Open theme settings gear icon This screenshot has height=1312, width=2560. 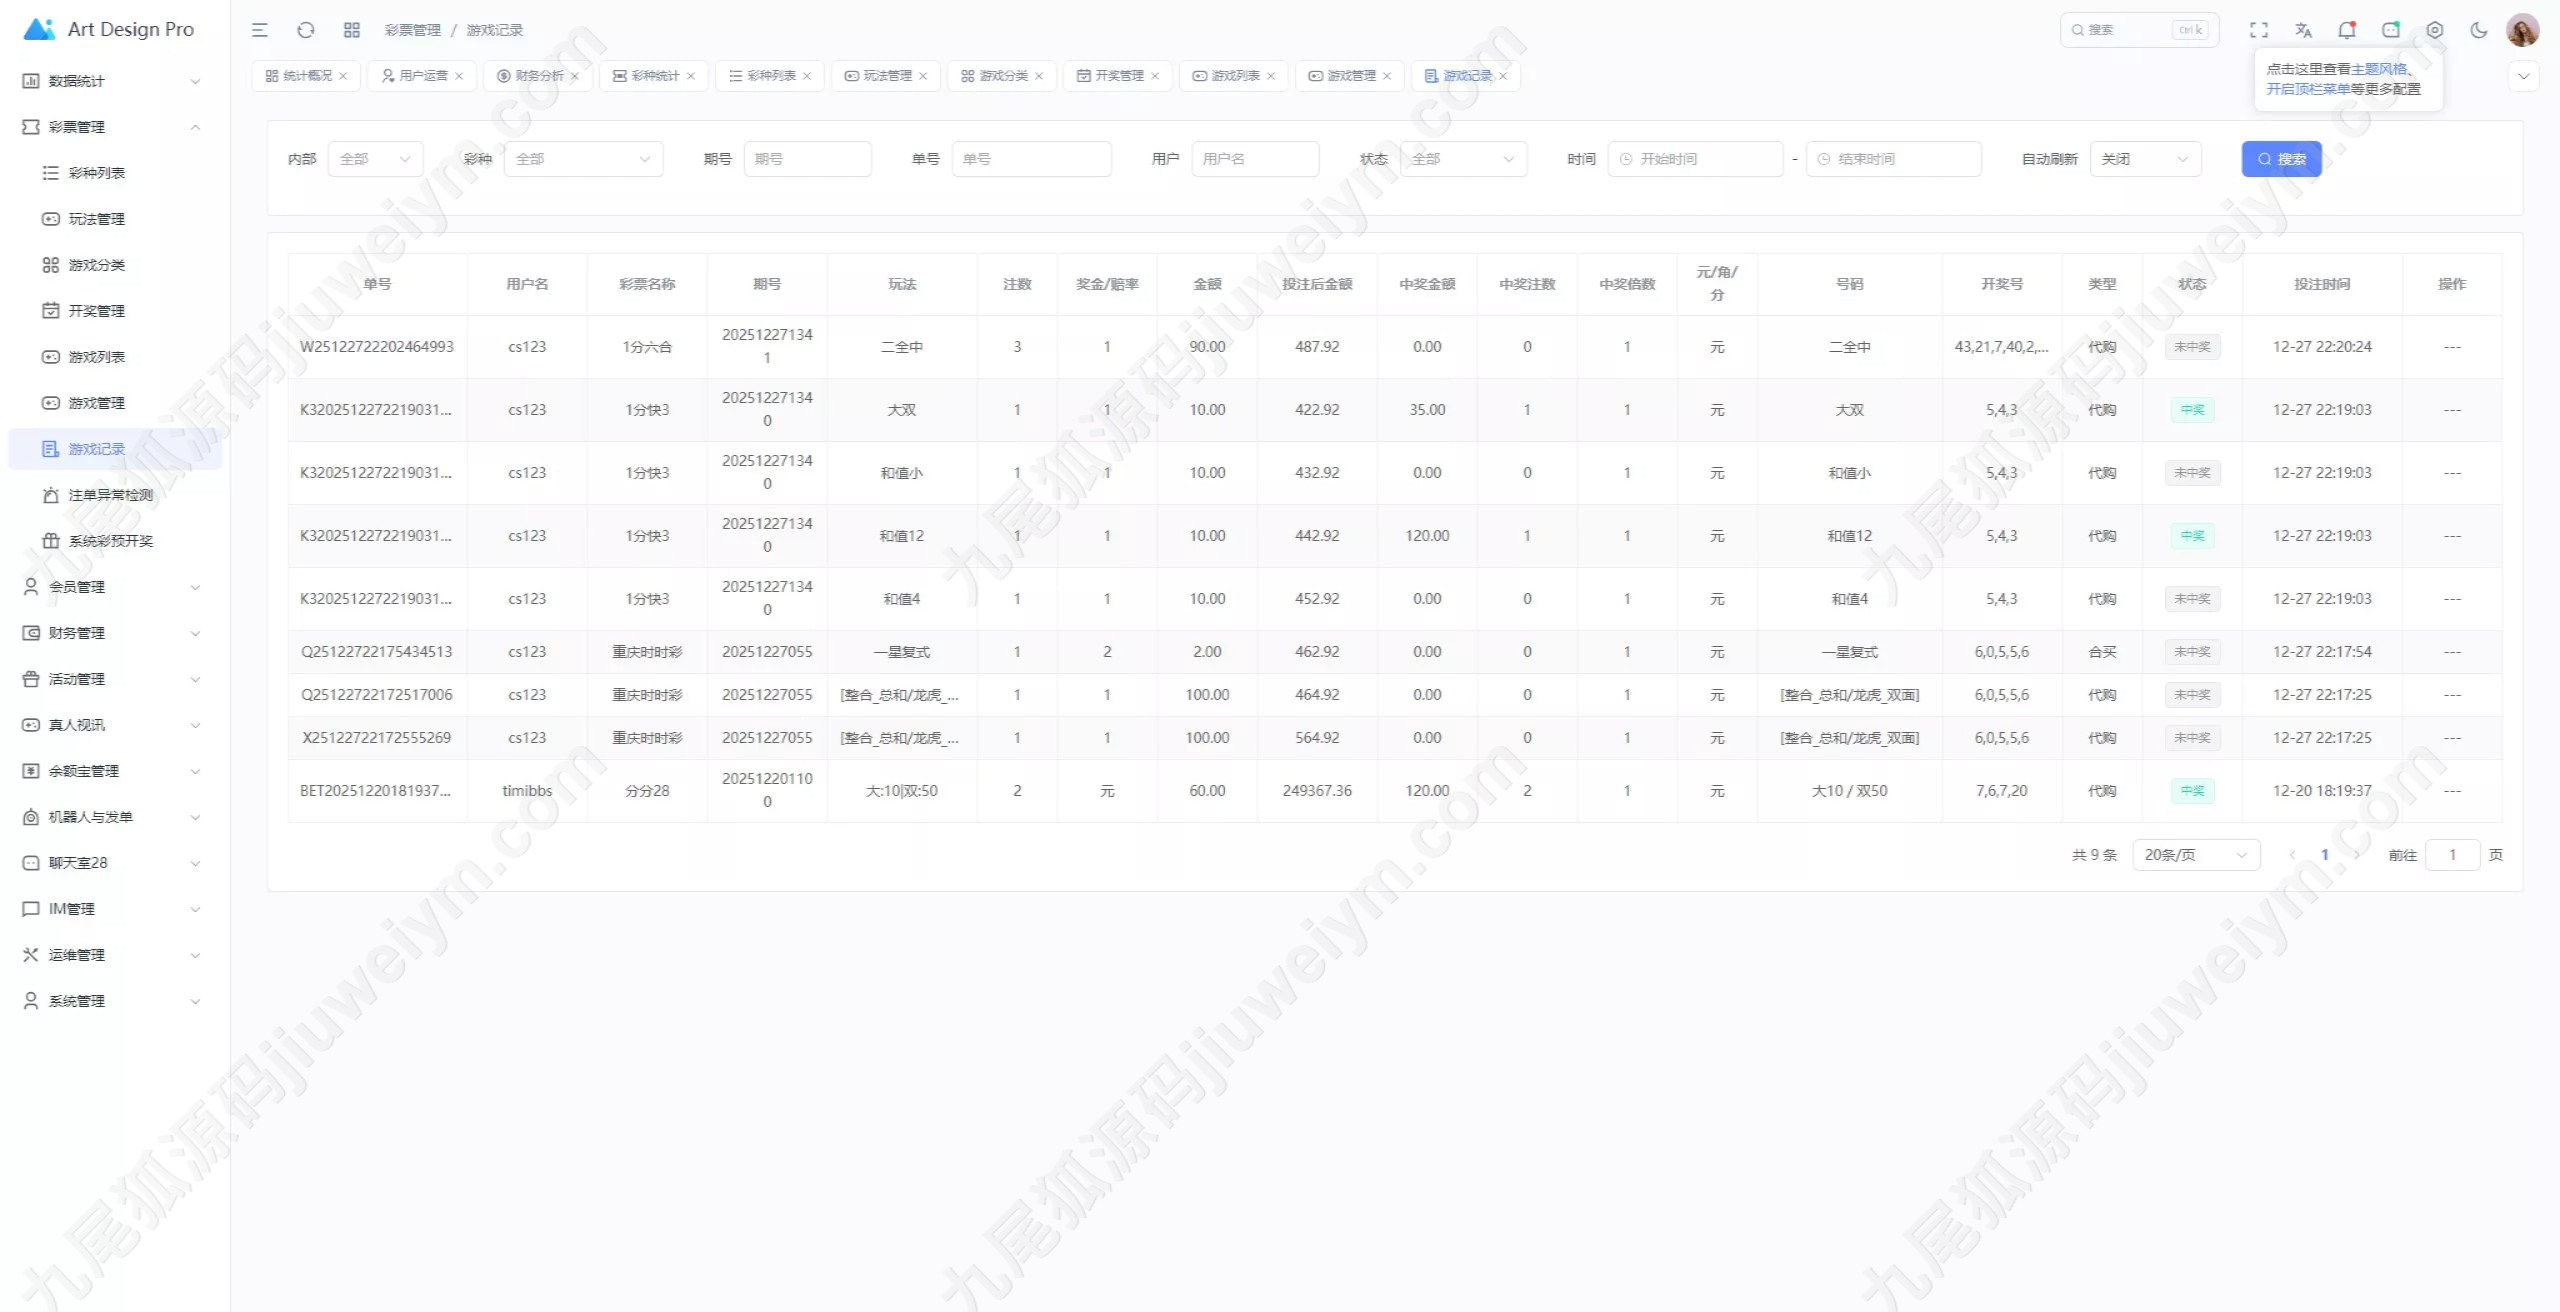click(x=2435, y=30)
